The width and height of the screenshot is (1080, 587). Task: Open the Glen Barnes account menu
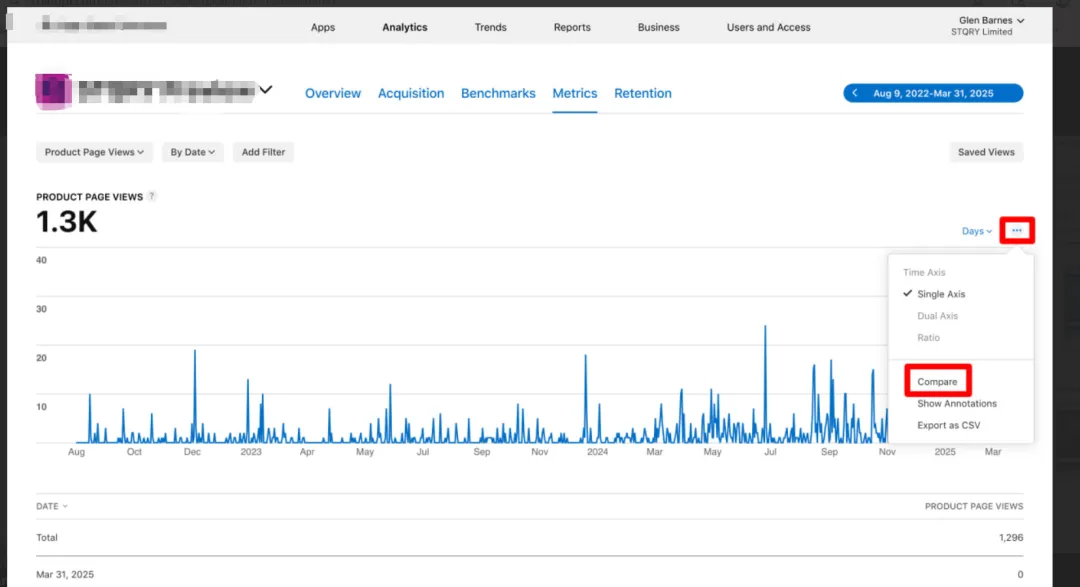(990, 25)
